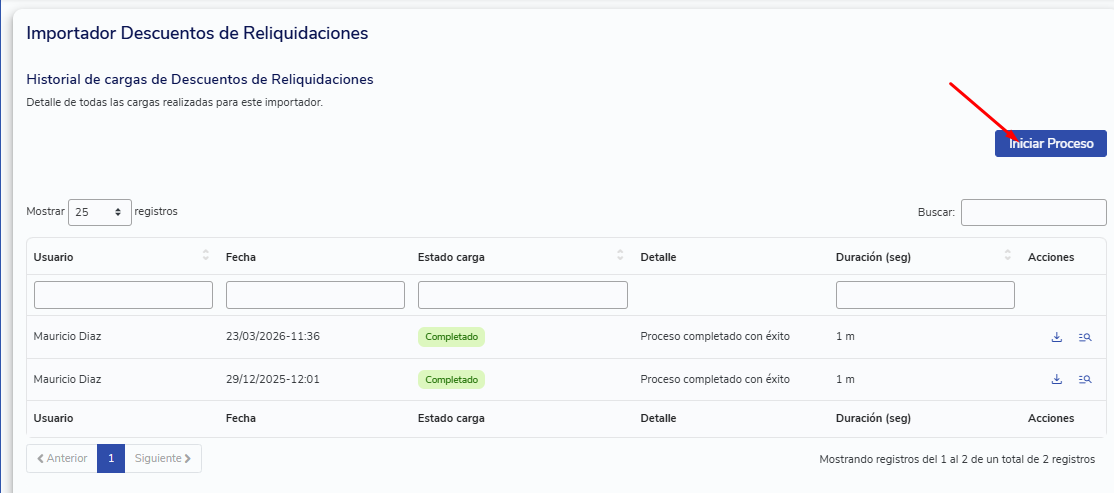Click Mauricio Diaz in 23/03/2026 row
Viewport: 1114px width, 493px height.
tap(67, 336)
